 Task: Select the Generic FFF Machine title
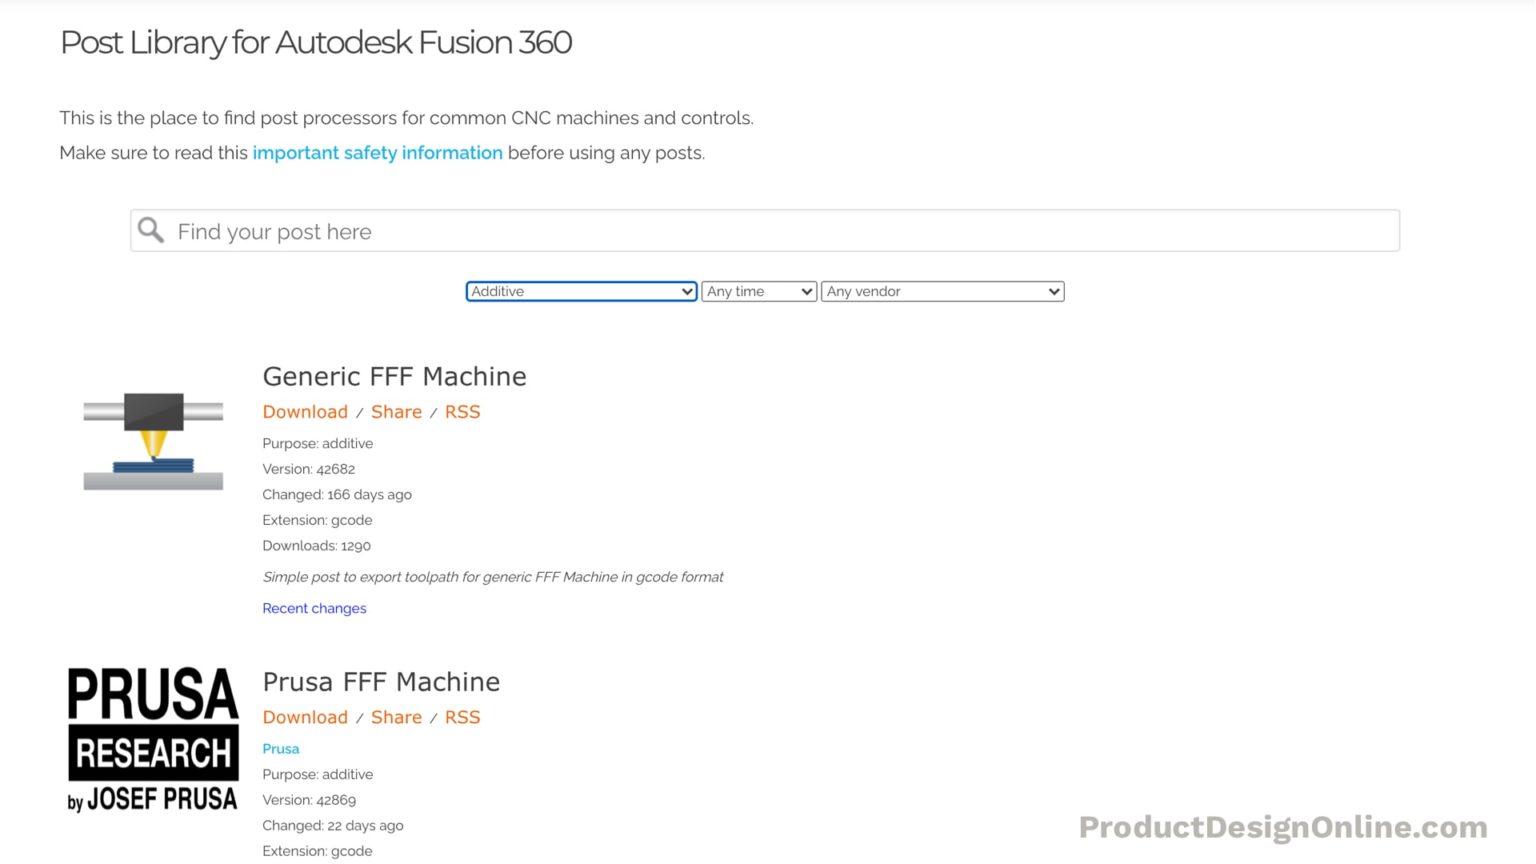[394, 377]
